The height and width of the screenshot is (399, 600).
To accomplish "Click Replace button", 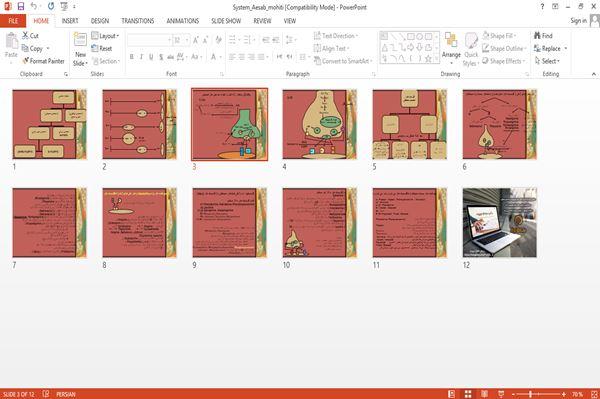I will tap(548, 48).
